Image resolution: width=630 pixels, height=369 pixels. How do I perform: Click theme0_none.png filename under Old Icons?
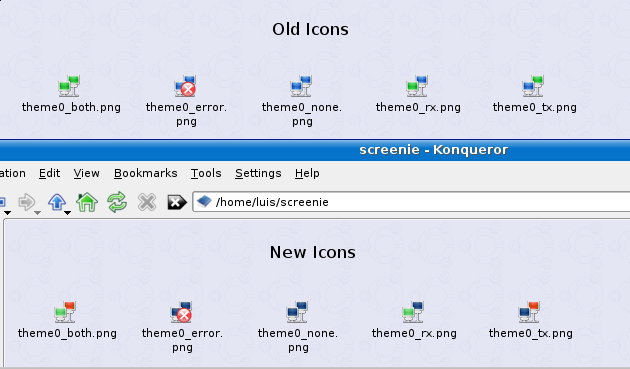coord(302,114)
